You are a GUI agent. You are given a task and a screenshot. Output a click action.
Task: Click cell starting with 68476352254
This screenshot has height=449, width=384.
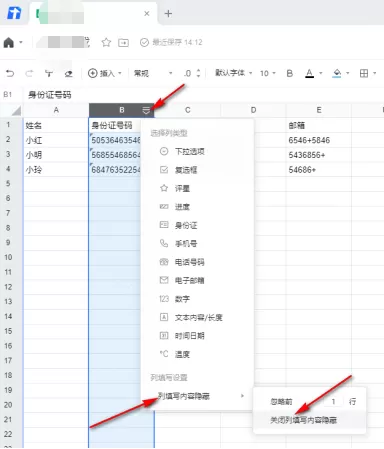(x=115, y=169)
